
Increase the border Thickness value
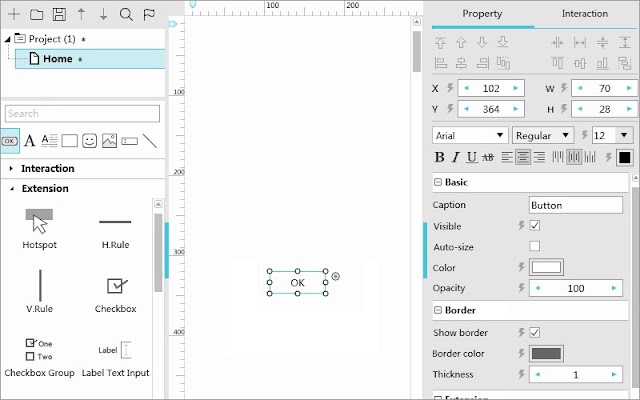click(x=614, y=374)
